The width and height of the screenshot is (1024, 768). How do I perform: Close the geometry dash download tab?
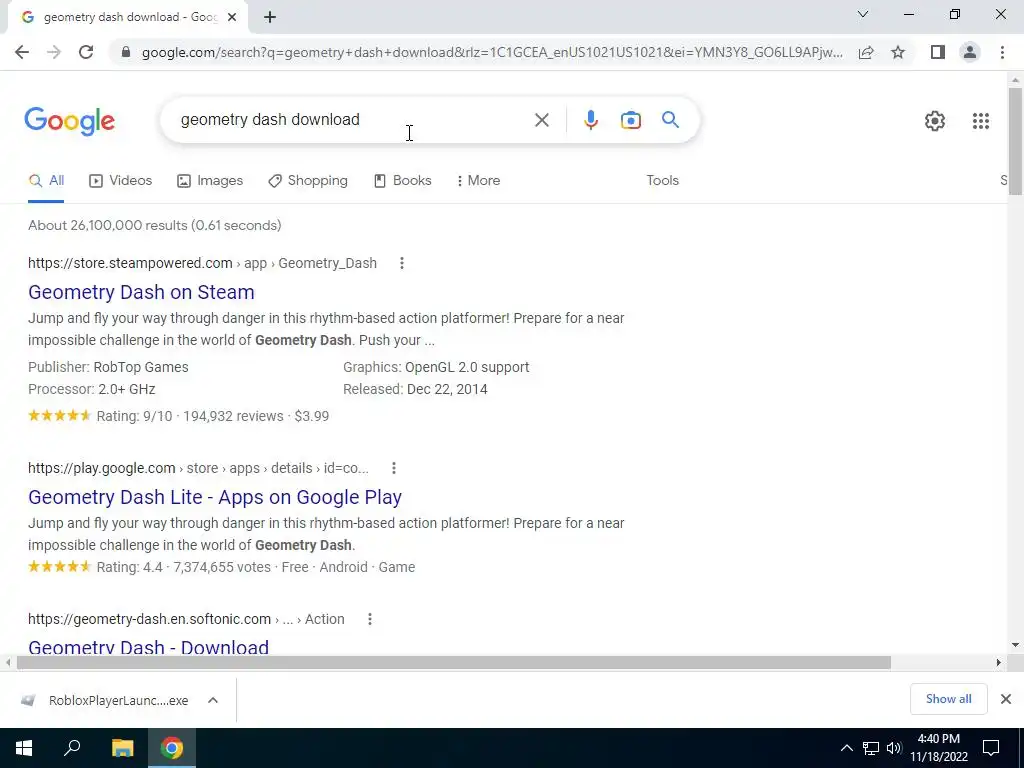tap(232, 18)
